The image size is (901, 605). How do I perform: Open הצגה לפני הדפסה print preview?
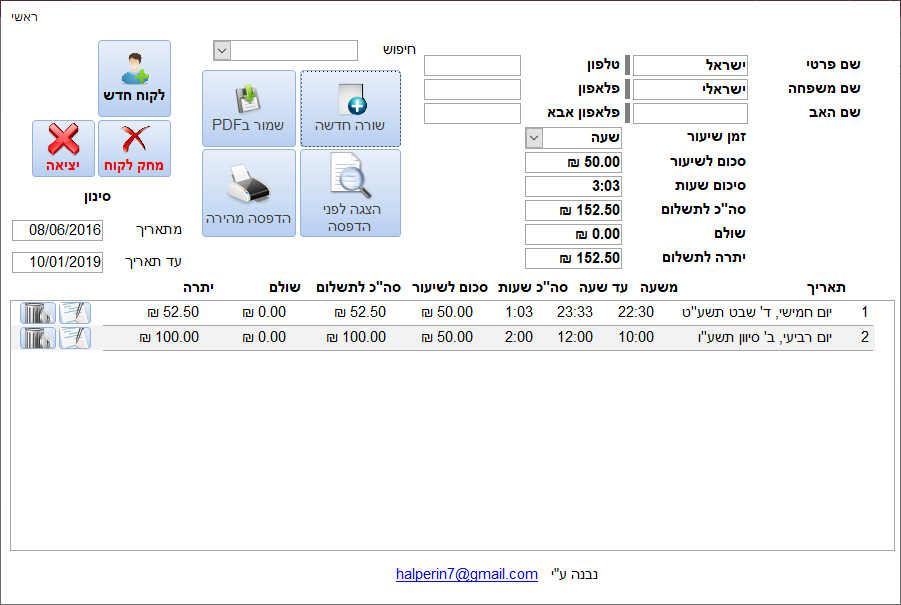[x=351, y=193]
